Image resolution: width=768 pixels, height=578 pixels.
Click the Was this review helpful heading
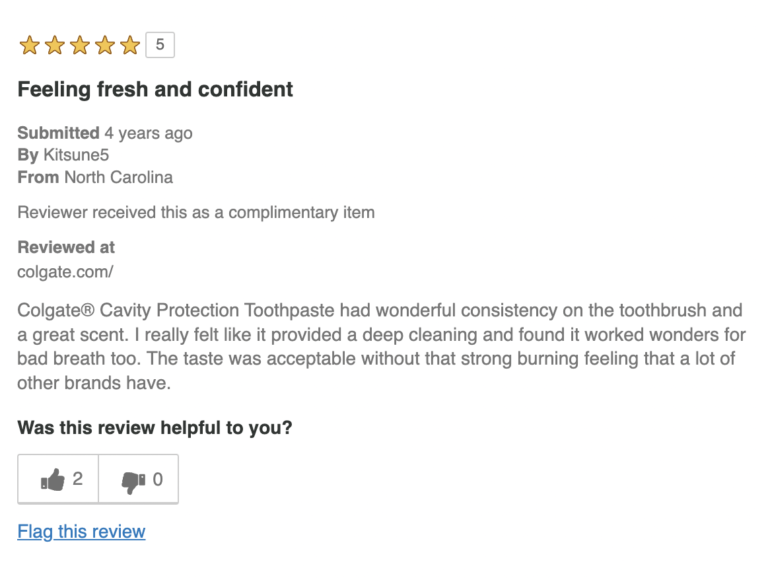point(155,428)
